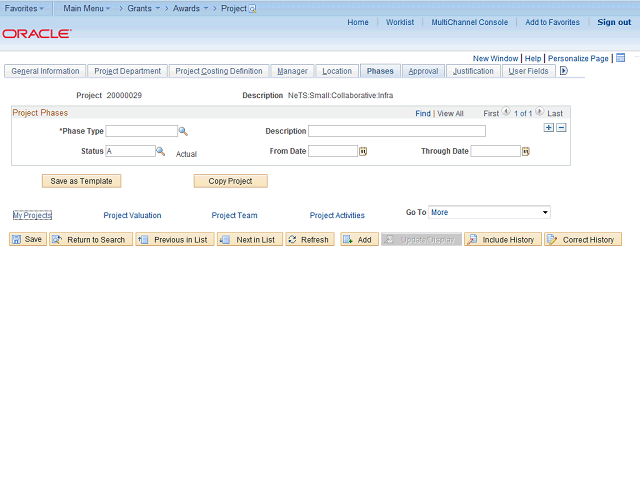Click the Status lookup magnifier icon
The height and width of the screenshot is (480, 640).
(161, 151)
